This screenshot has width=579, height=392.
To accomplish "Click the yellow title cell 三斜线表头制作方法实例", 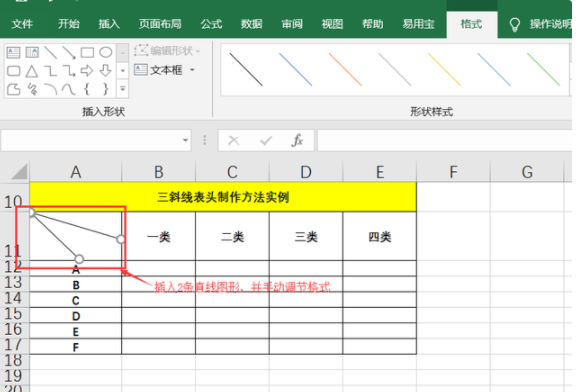I will pos(223,197).
